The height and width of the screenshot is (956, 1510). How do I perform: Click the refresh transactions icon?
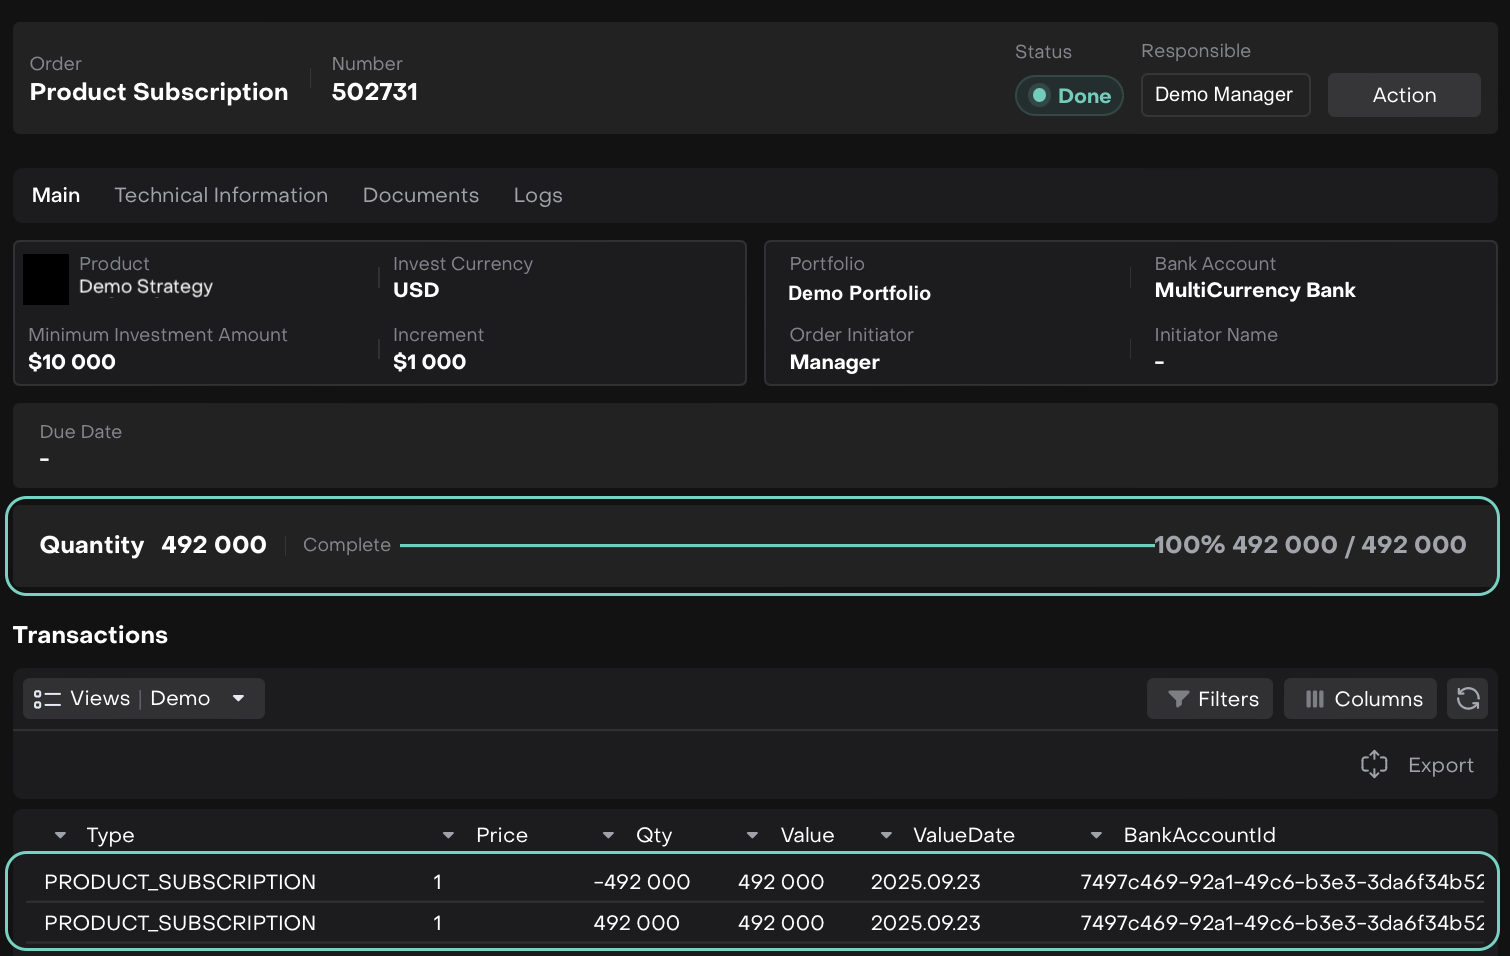click(x=1467, y=699)
